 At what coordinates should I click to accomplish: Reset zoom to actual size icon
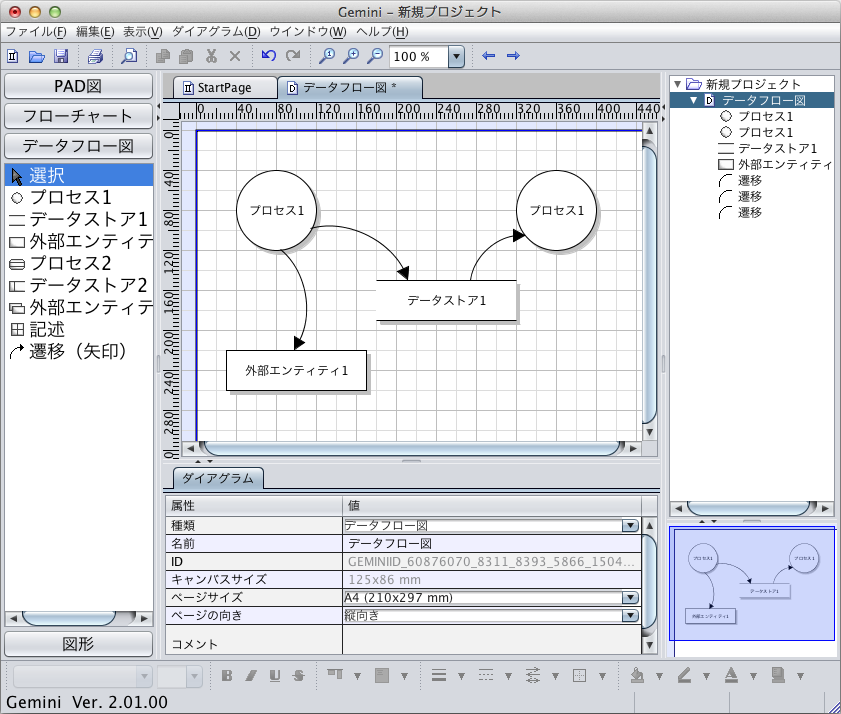[327, 56]
